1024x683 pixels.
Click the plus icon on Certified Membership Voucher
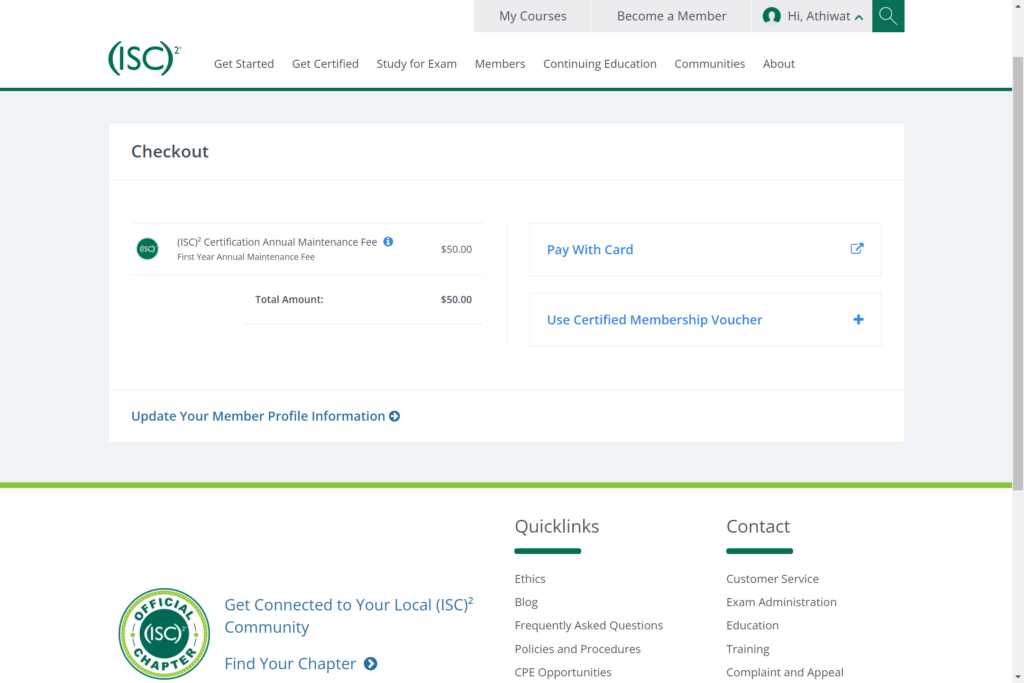point(858,319)
